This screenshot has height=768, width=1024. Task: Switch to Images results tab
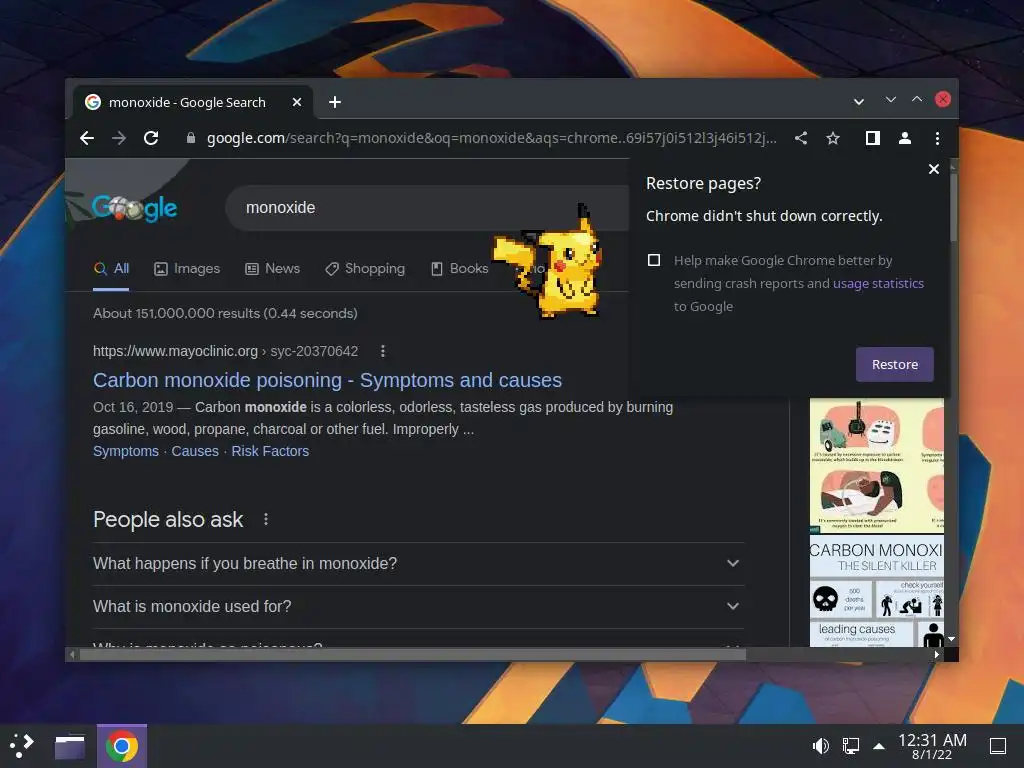pos(187,268)
